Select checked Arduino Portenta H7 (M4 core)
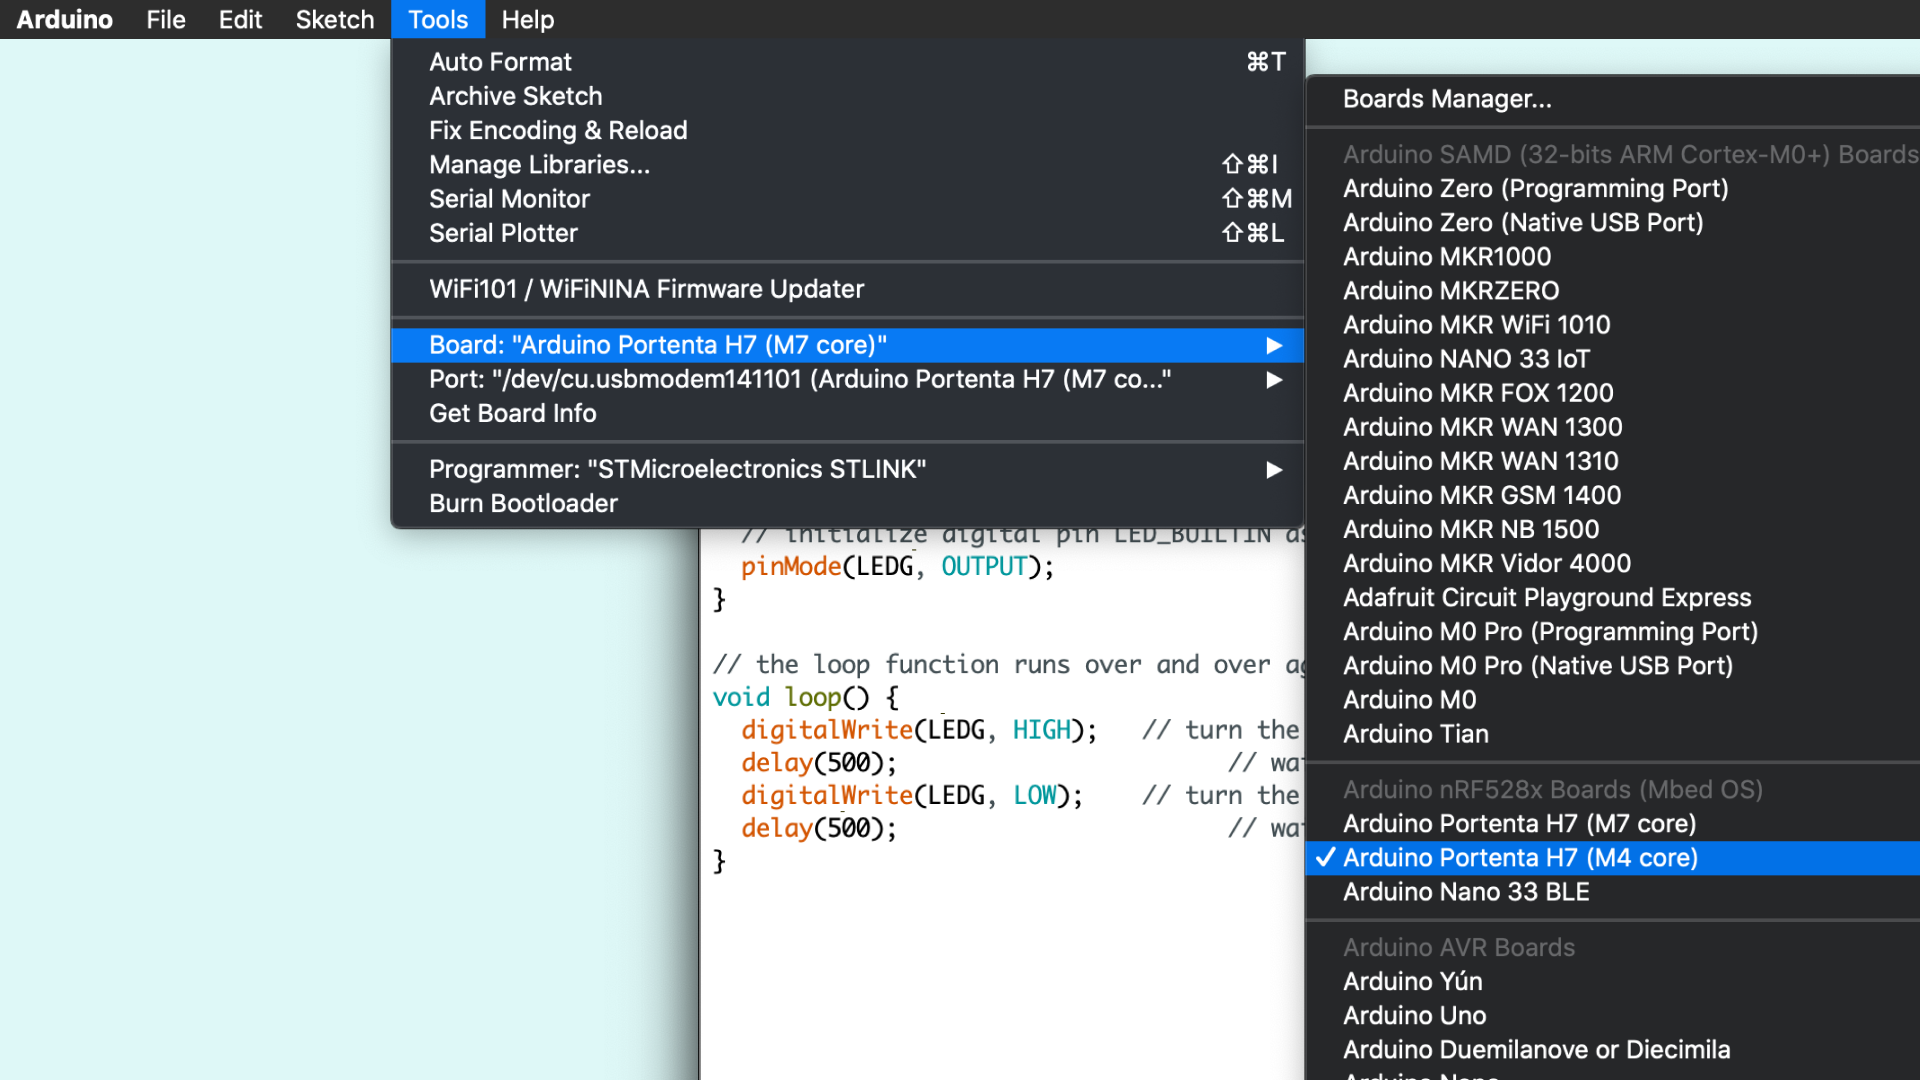 click(1519, 858)
